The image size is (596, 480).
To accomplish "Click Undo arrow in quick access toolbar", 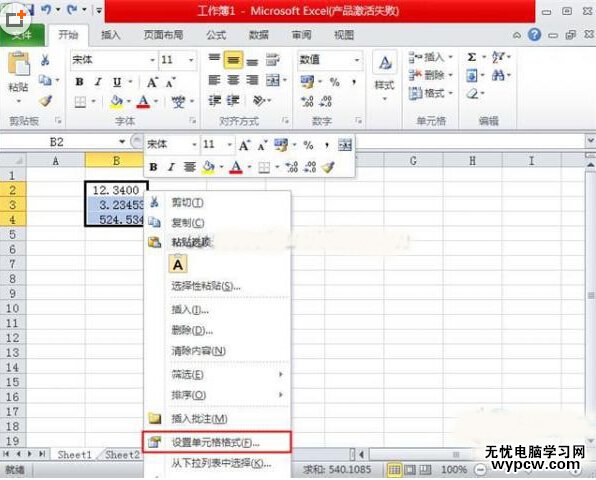I will click(46, 9).
